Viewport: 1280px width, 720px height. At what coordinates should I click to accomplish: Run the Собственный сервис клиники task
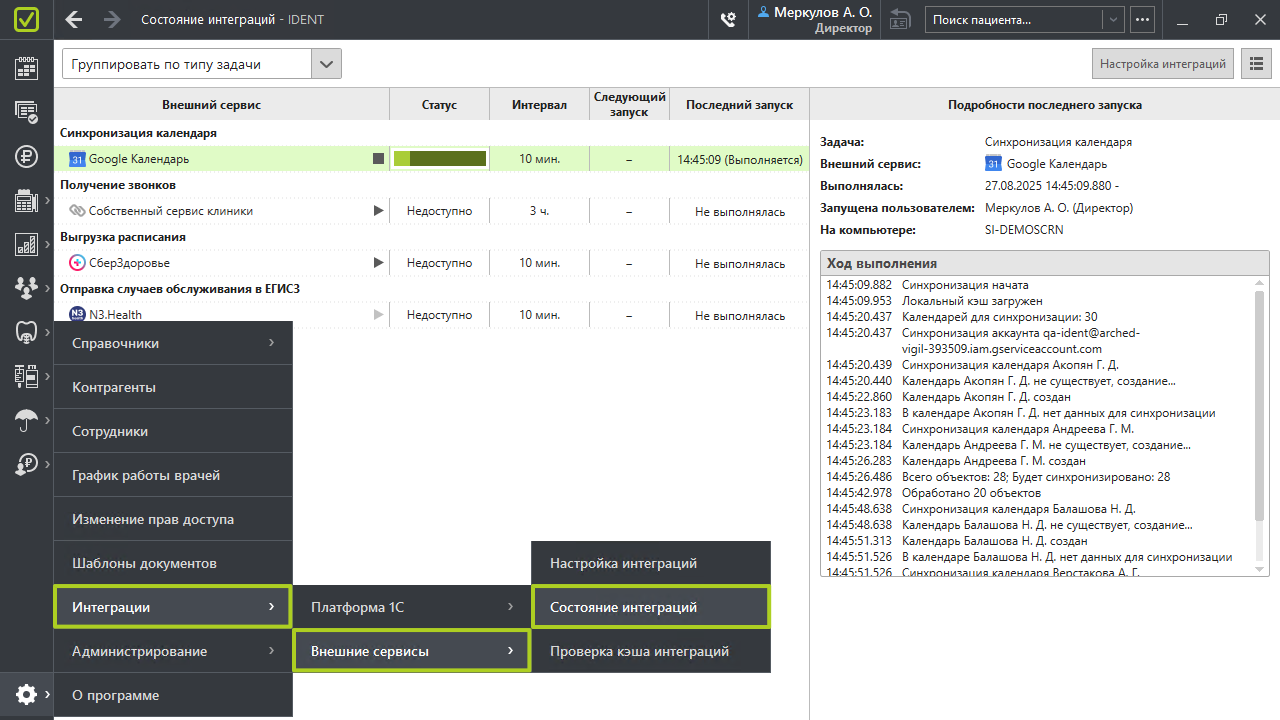point(378,210)
